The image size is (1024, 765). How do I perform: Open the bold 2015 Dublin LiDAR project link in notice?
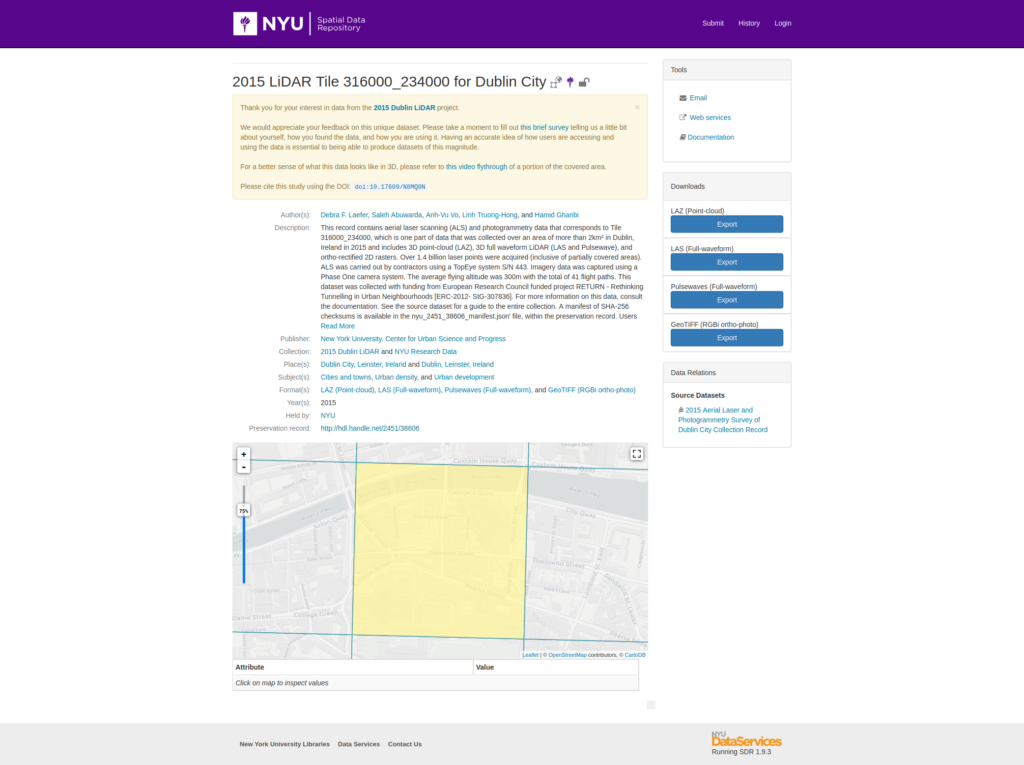(404, 108)
